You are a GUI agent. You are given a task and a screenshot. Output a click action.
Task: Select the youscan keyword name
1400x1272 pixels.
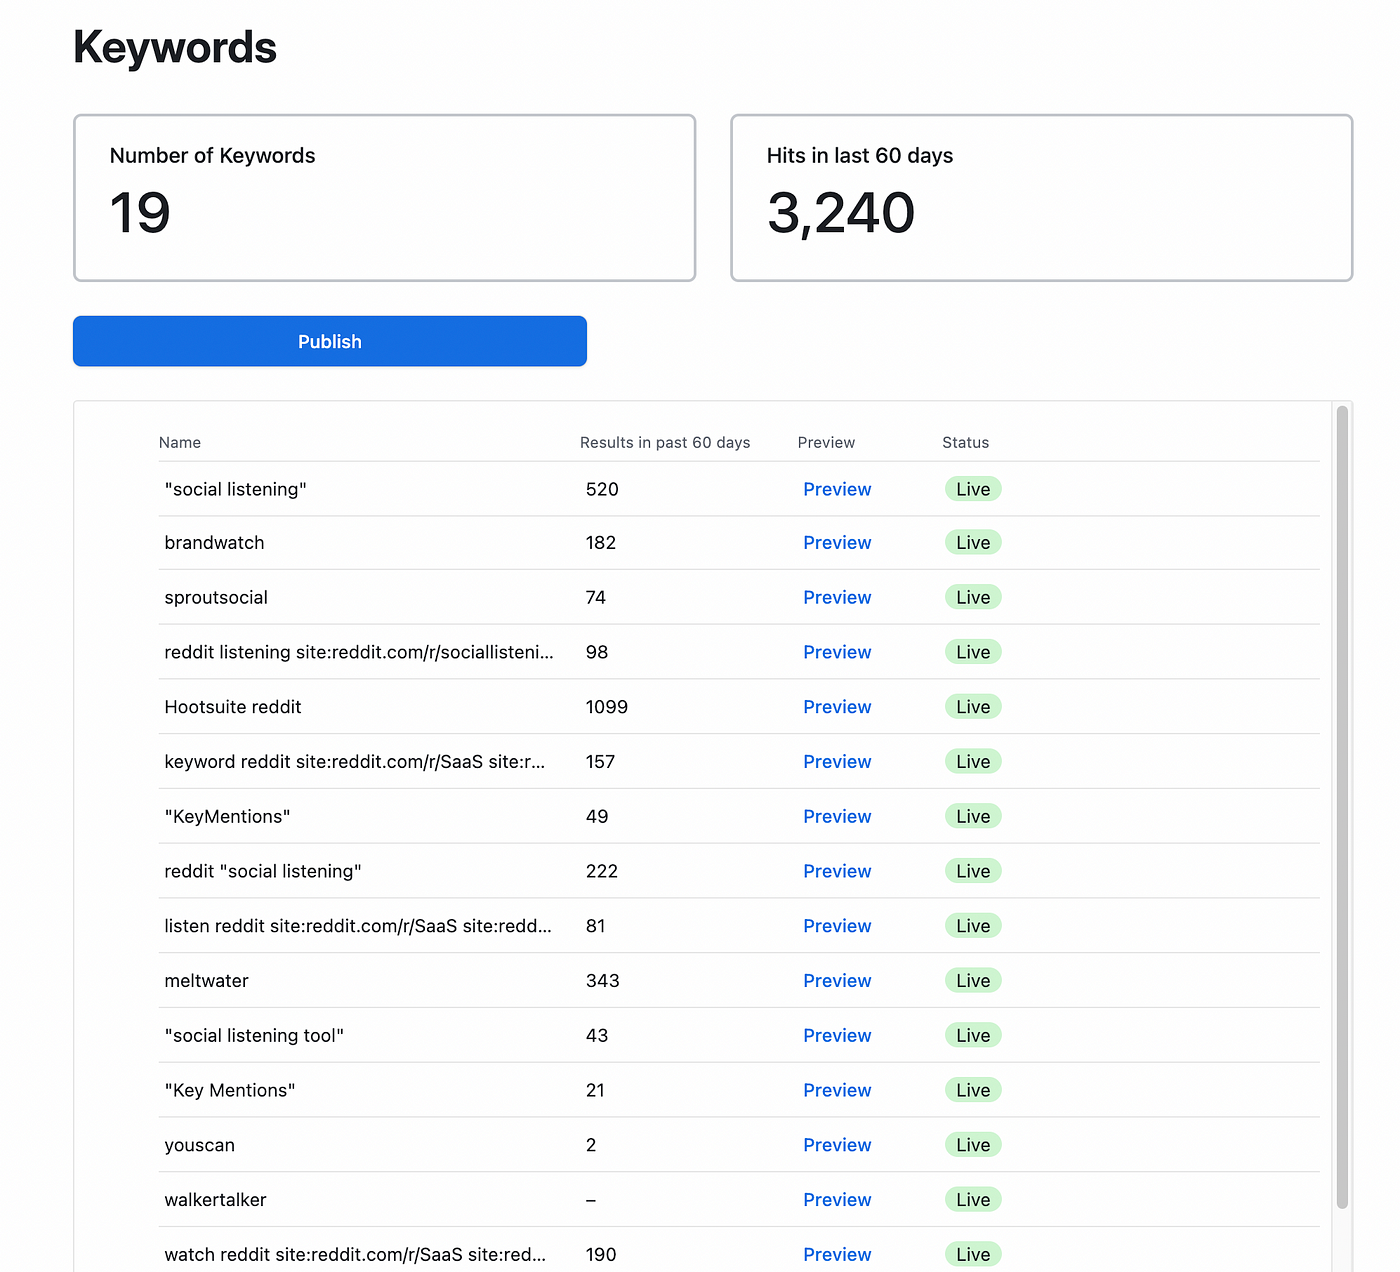click(x=200, y=1145)
